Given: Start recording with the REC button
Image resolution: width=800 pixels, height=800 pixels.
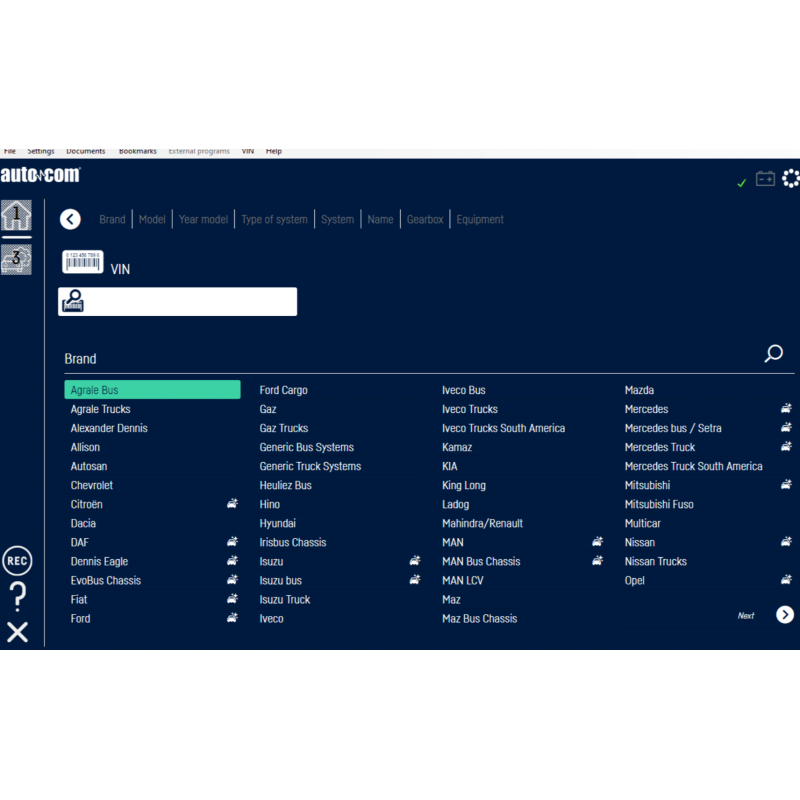Looking at the screenshot, I should [17, 561].
